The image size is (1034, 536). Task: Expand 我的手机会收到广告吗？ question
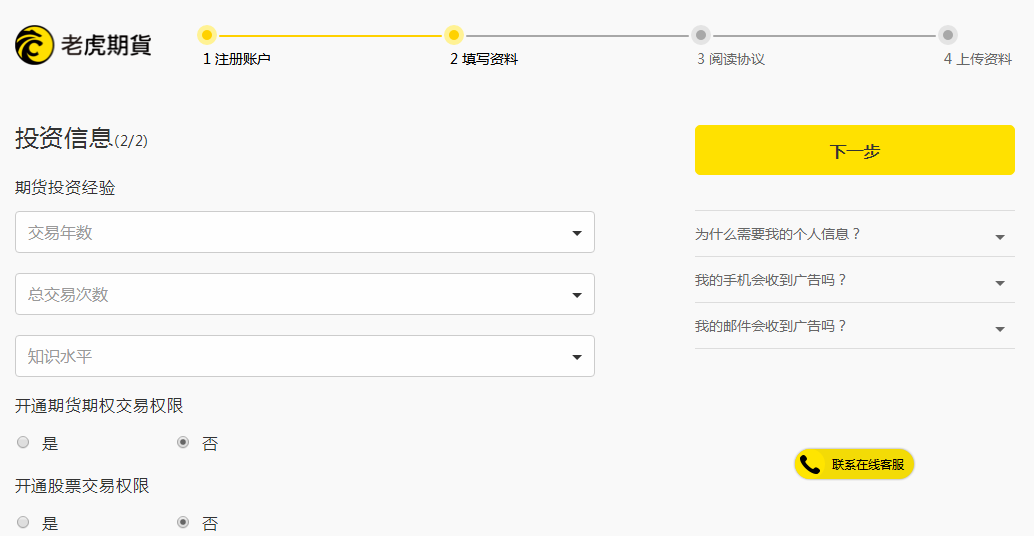pos(855,280)
